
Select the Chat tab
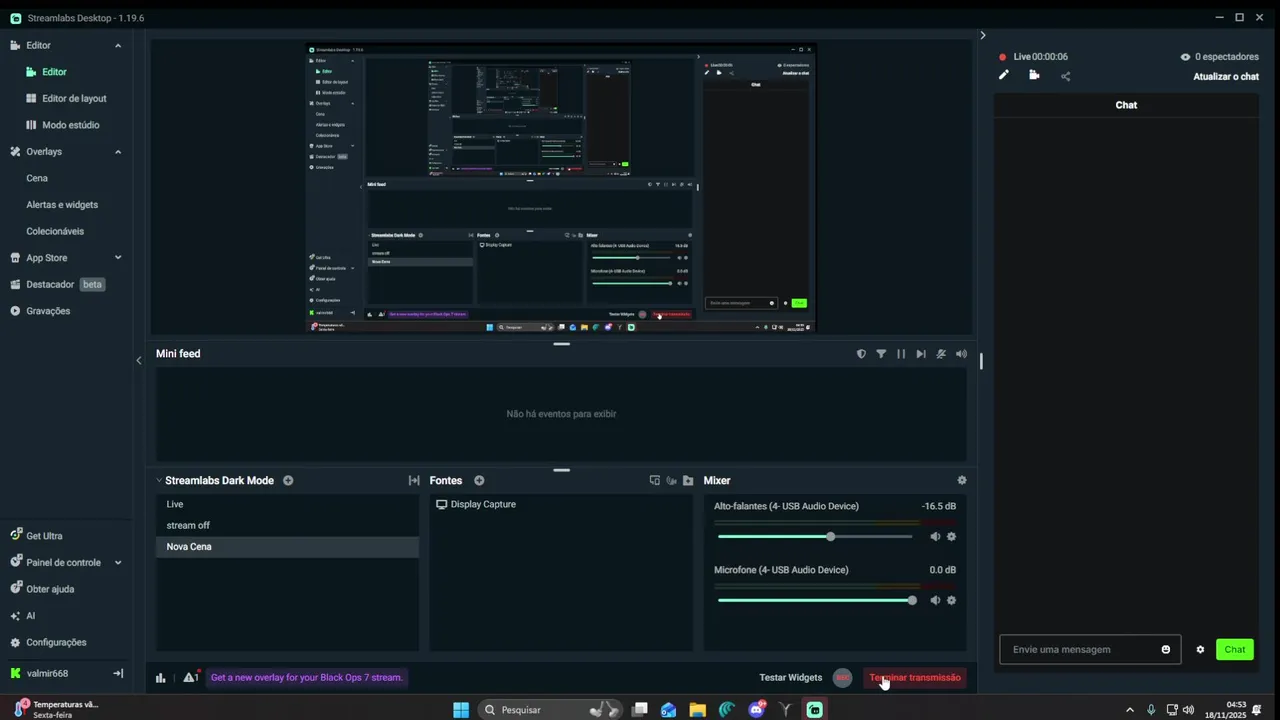pos(1126,105)
